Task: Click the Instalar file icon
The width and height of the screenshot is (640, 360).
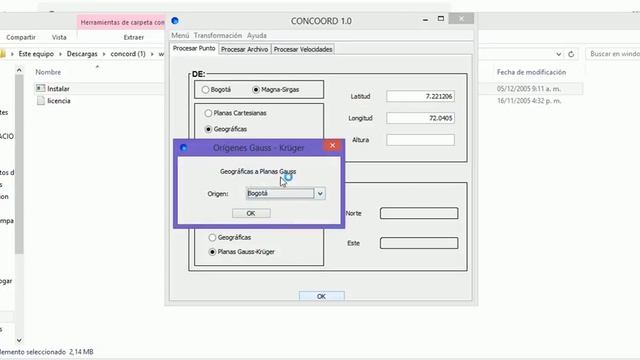Action: (x=40, y=88)
